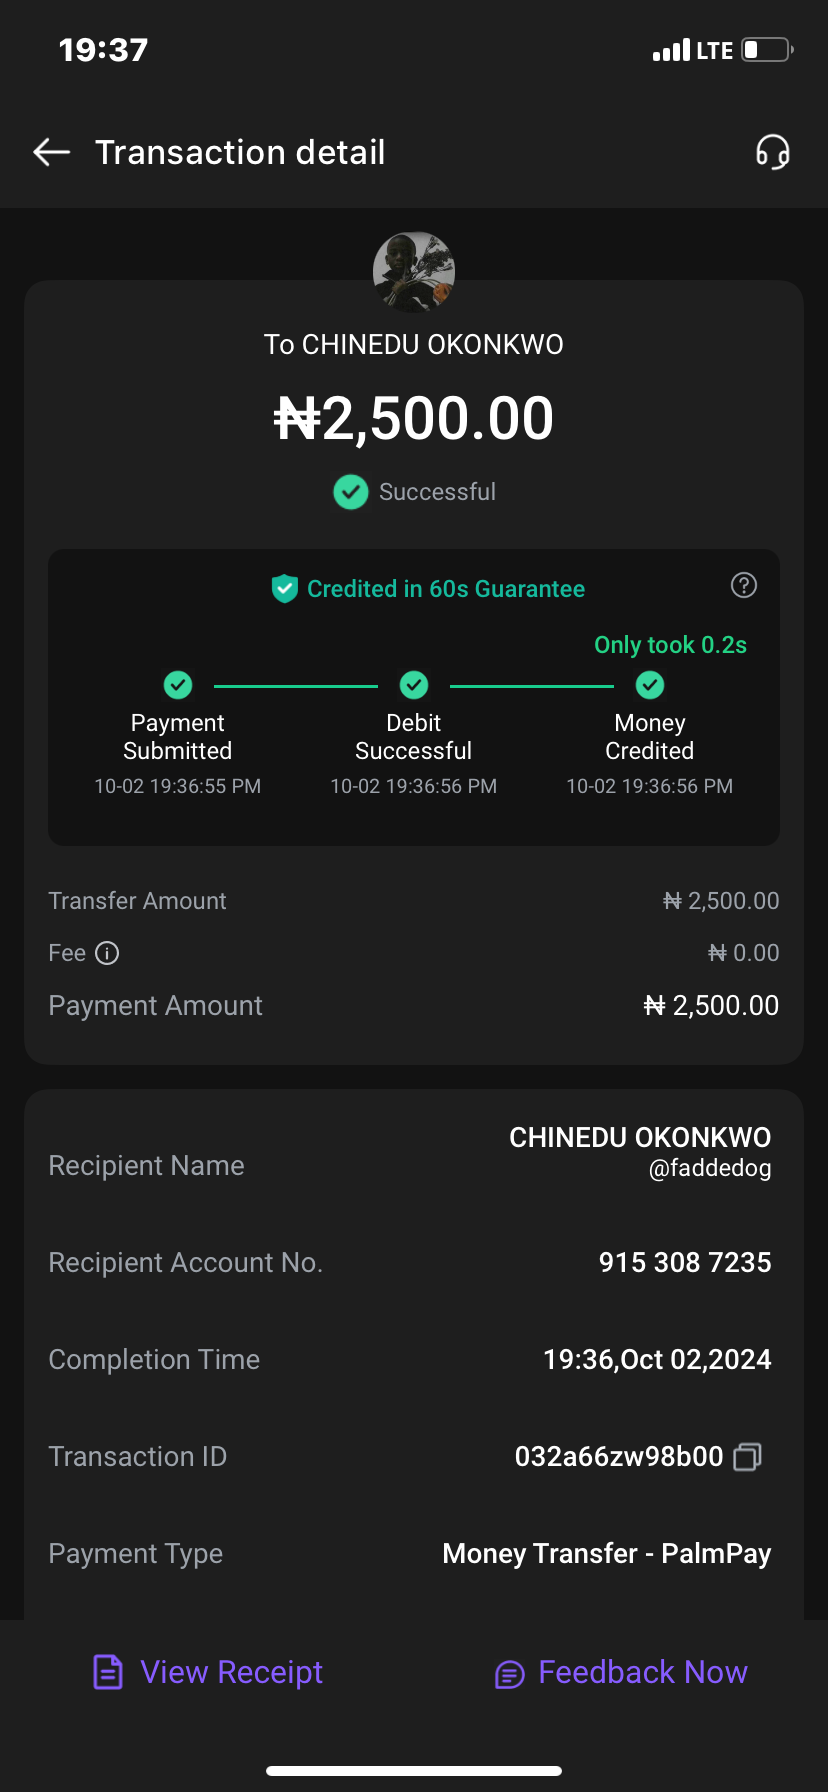The width and height of the screenshot is (828, 1792).
Task: Tap the View Receipt document icon
Action: point(108,1672)
